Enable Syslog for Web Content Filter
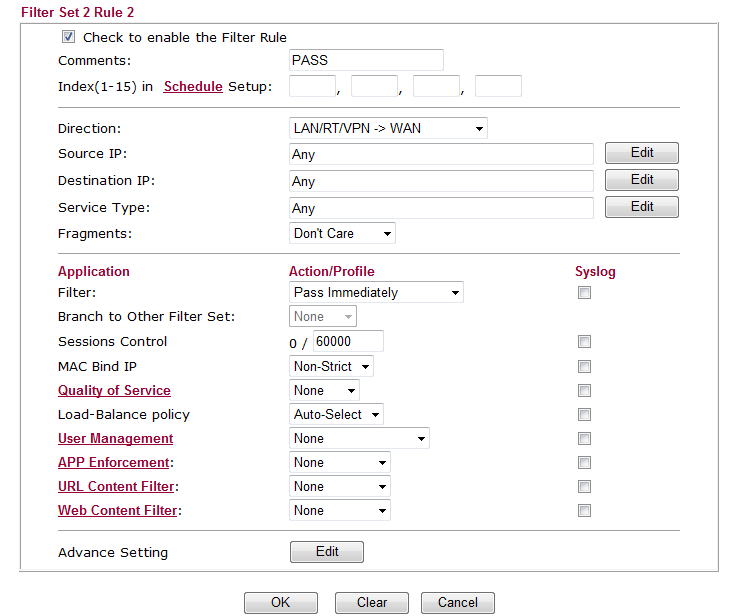This screenshot has height=616, width=744. click(584, 511)
